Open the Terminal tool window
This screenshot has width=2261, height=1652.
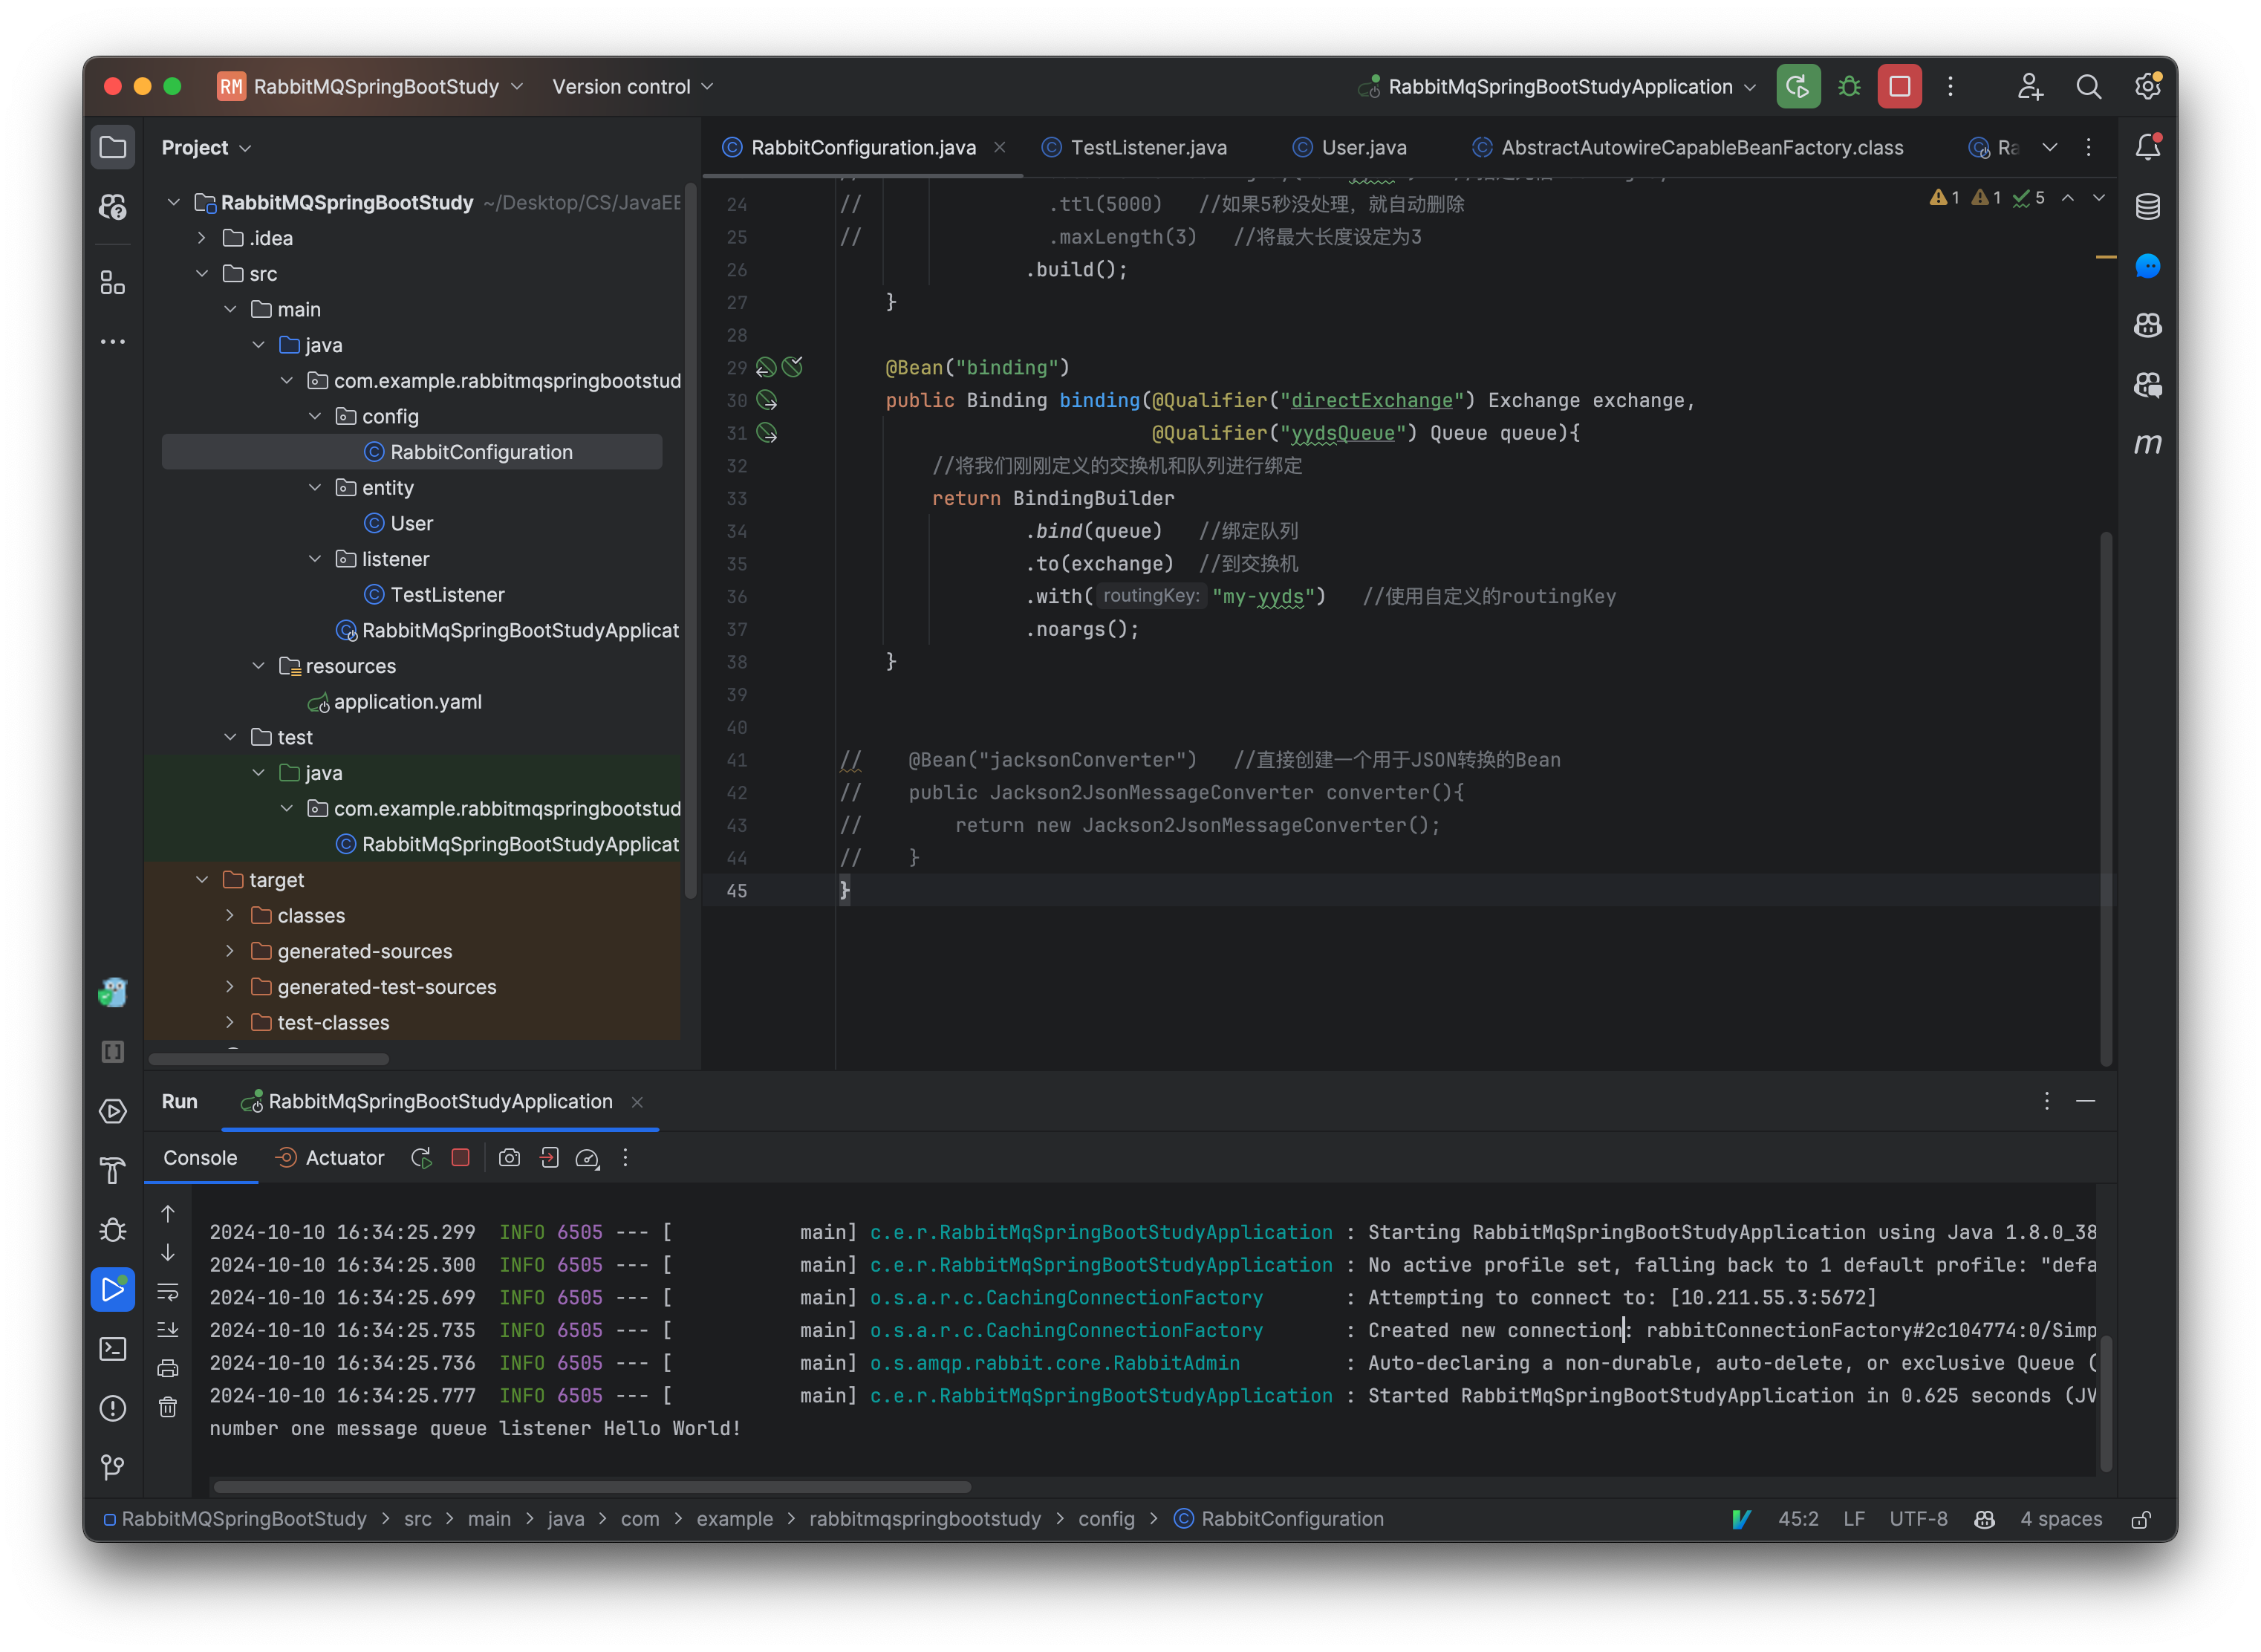[x=113, y=1349]
